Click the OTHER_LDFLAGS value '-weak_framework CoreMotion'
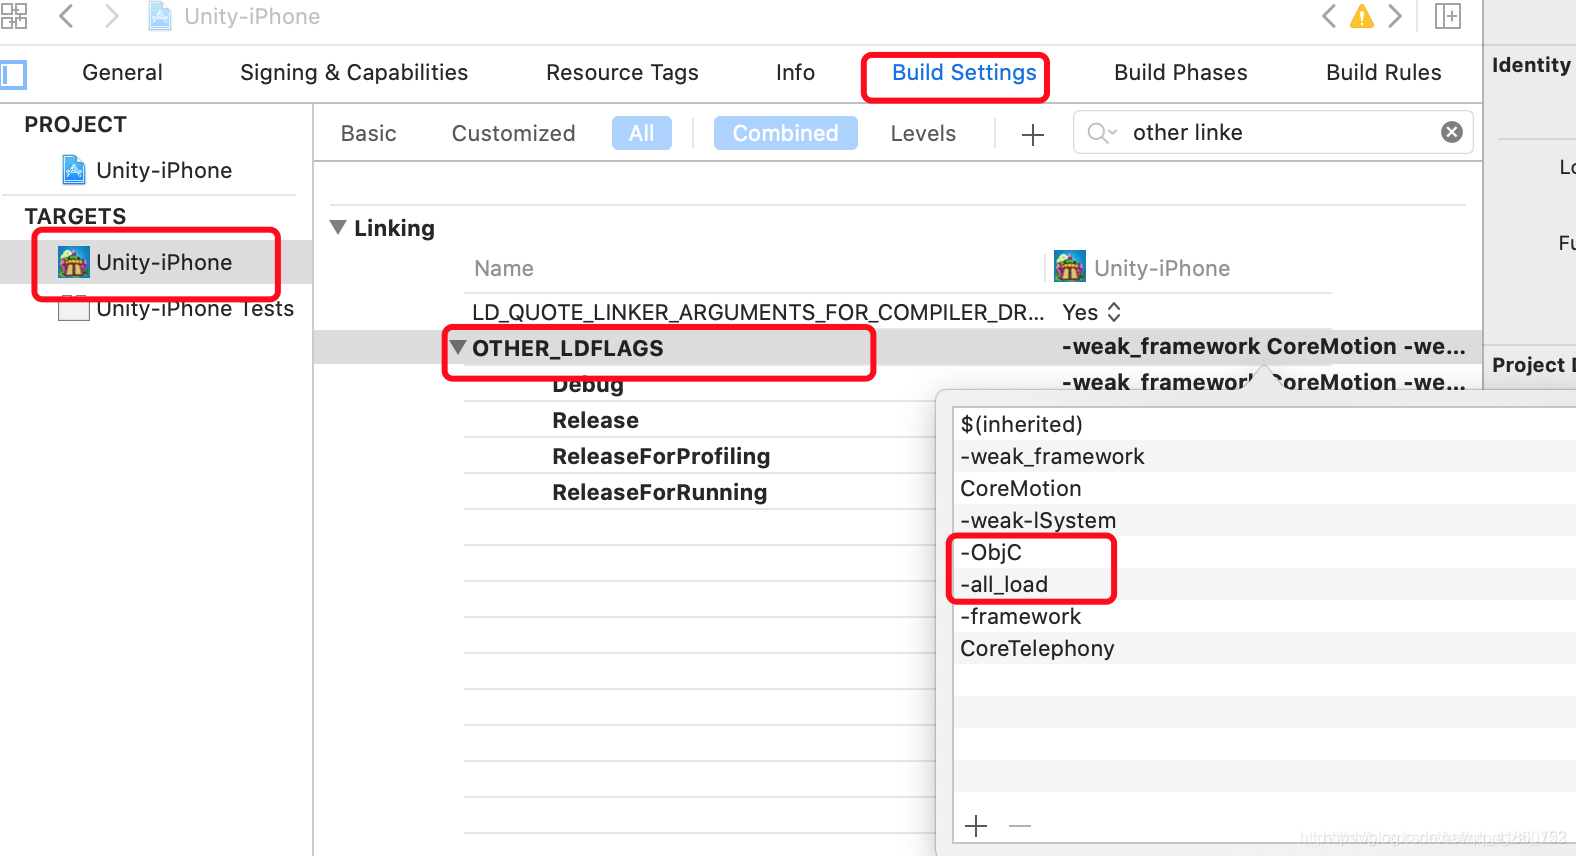Viewport: 1576px width, 856px height. (1263, 347)
